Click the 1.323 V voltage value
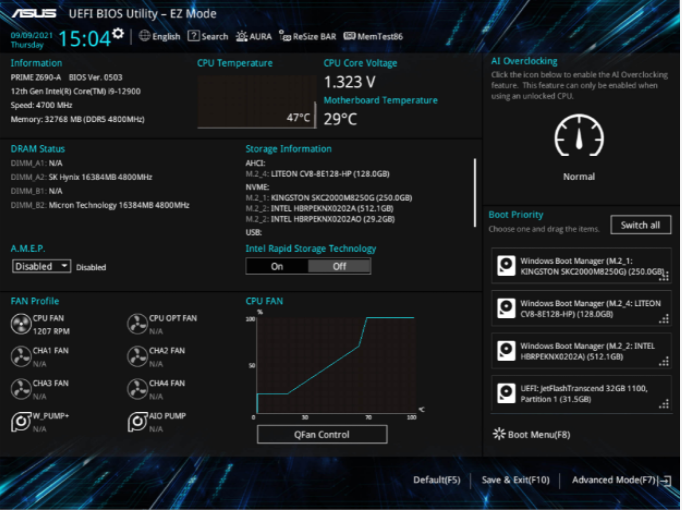682x510 pixels. (350, 82)
